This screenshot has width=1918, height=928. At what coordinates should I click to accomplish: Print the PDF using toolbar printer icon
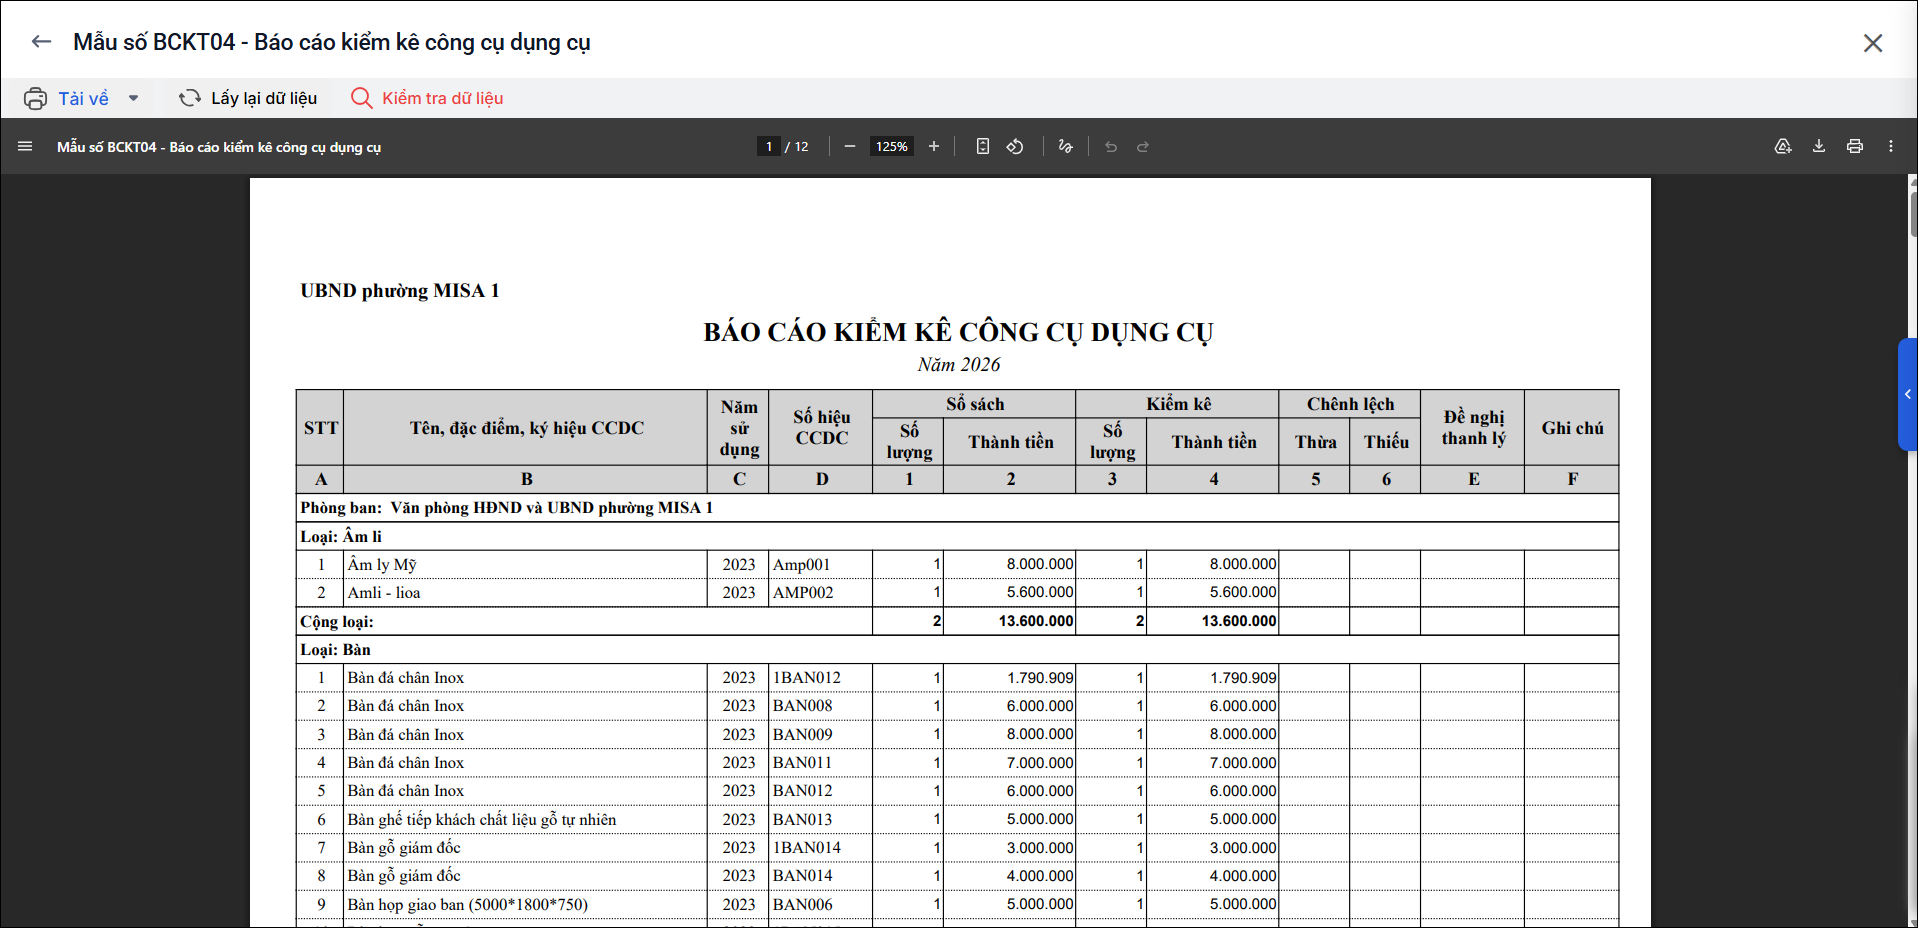[1855, 146]
